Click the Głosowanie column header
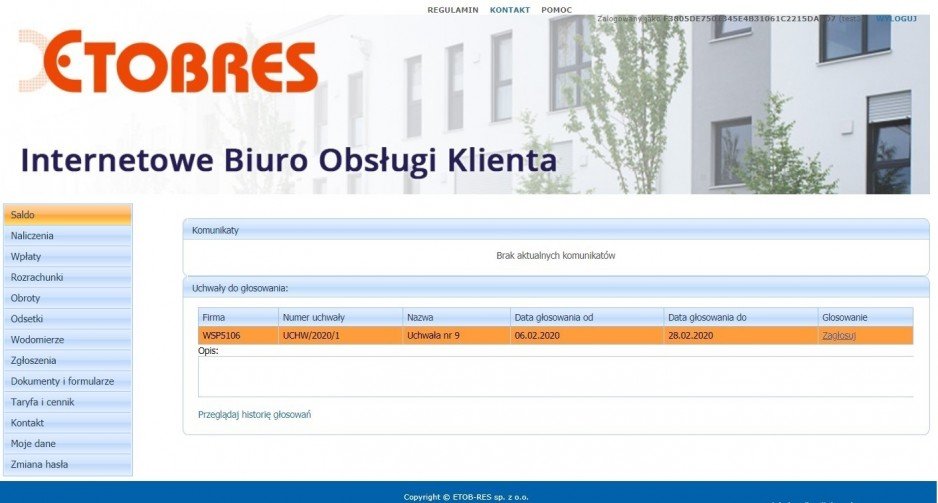Screen dimensions: 938x503 tap(866, 317)
